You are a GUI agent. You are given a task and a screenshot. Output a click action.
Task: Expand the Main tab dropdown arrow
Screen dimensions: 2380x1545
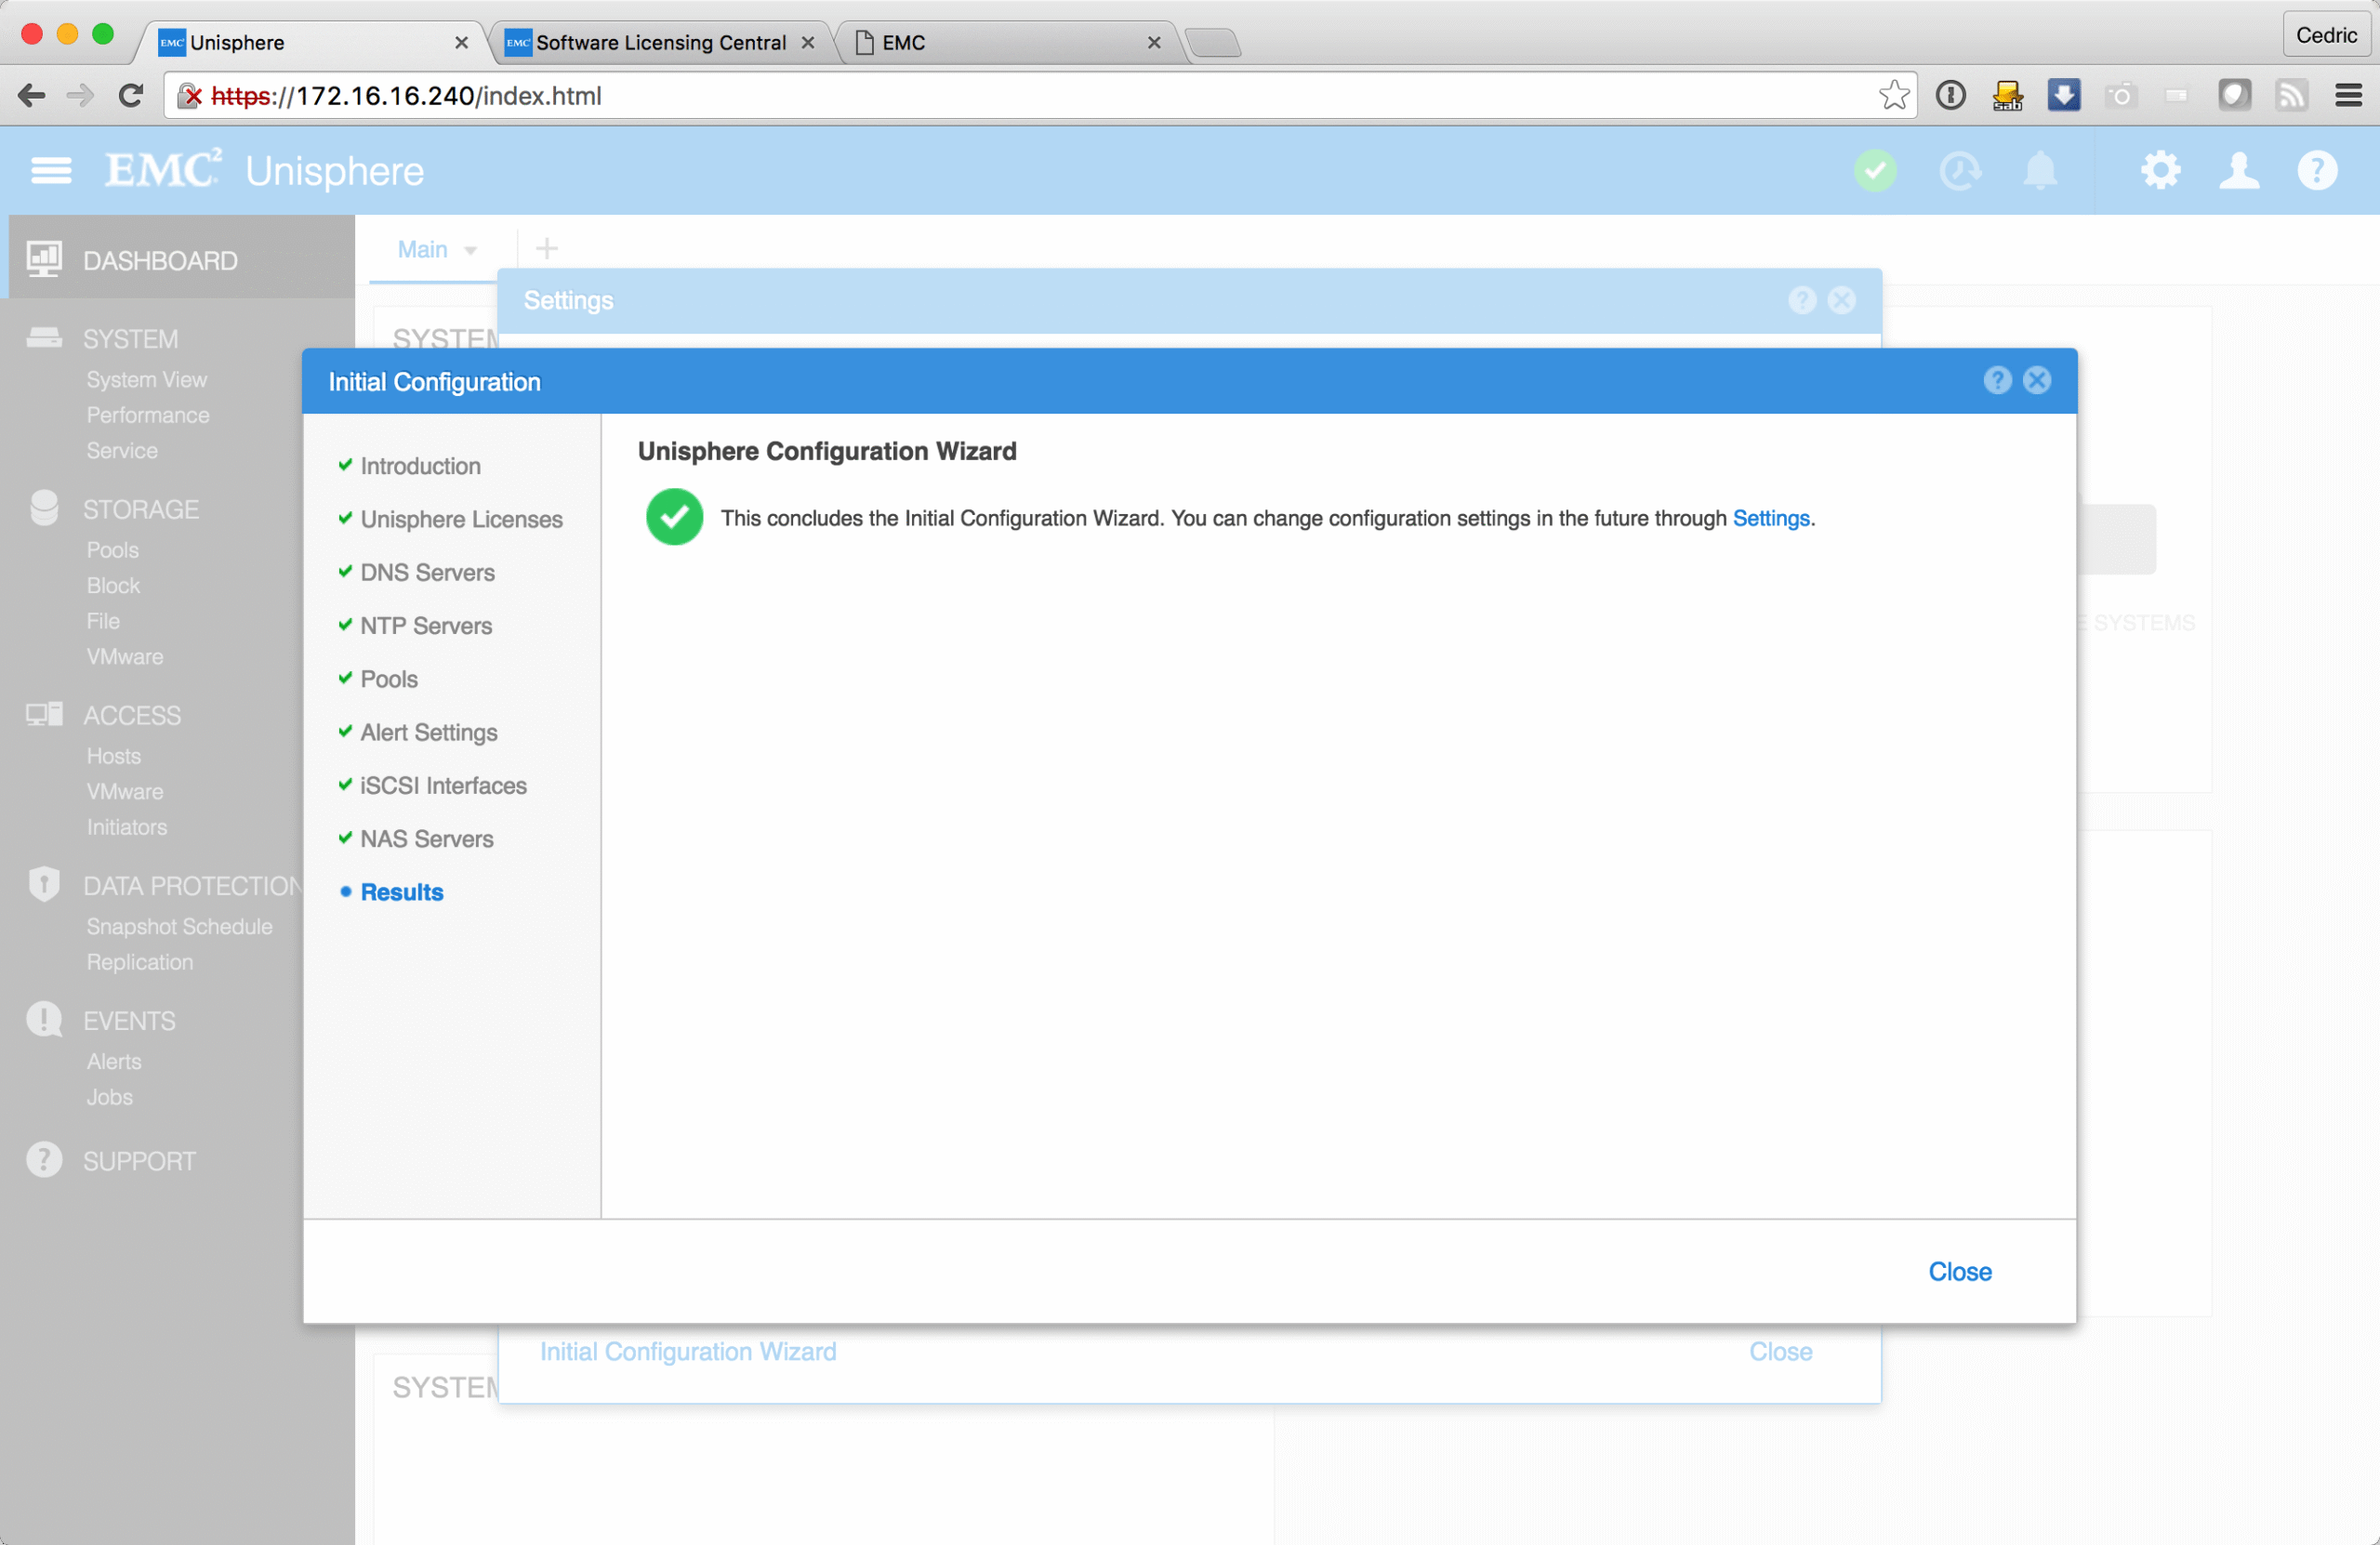click(471, 250)
